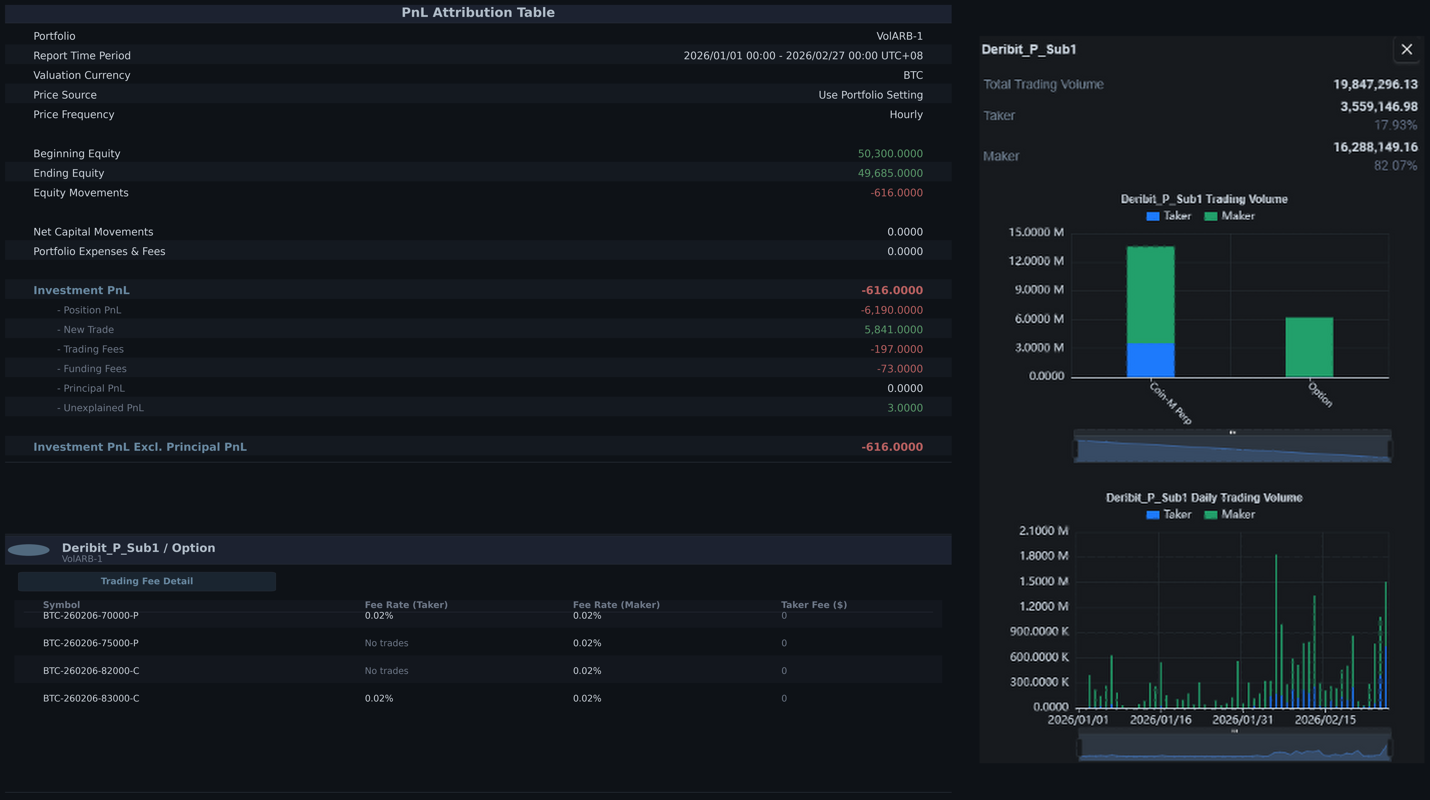Close the Deribit_P_Sub1 side panel

click(1406, 49)
